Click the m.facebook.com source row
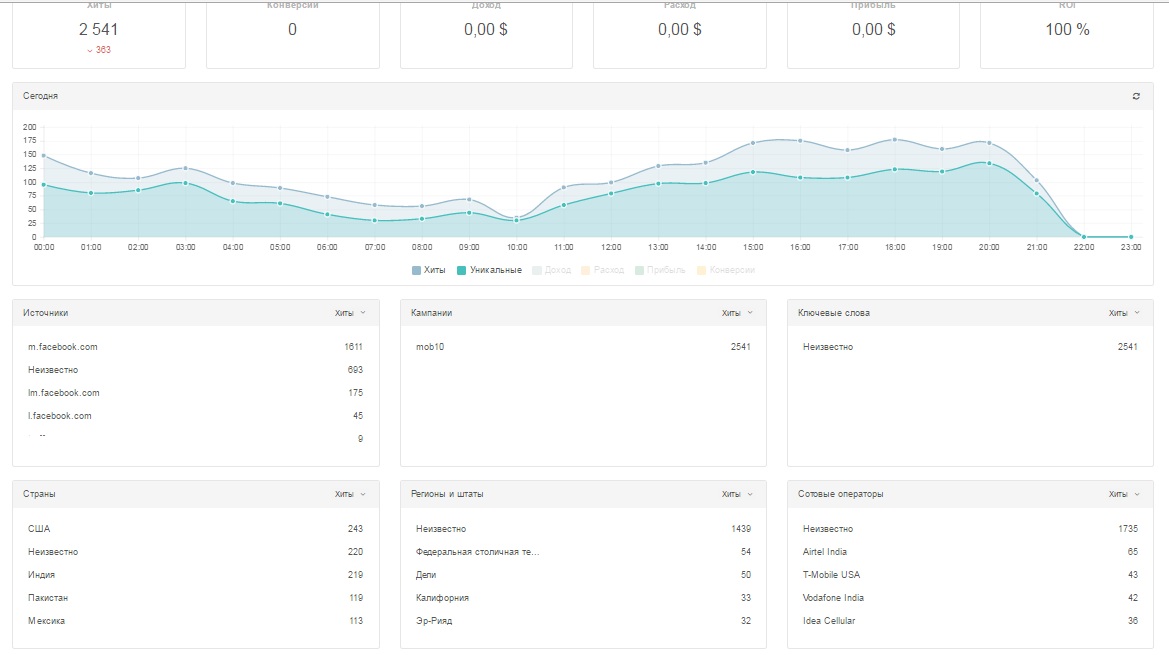 click(63, 347)
